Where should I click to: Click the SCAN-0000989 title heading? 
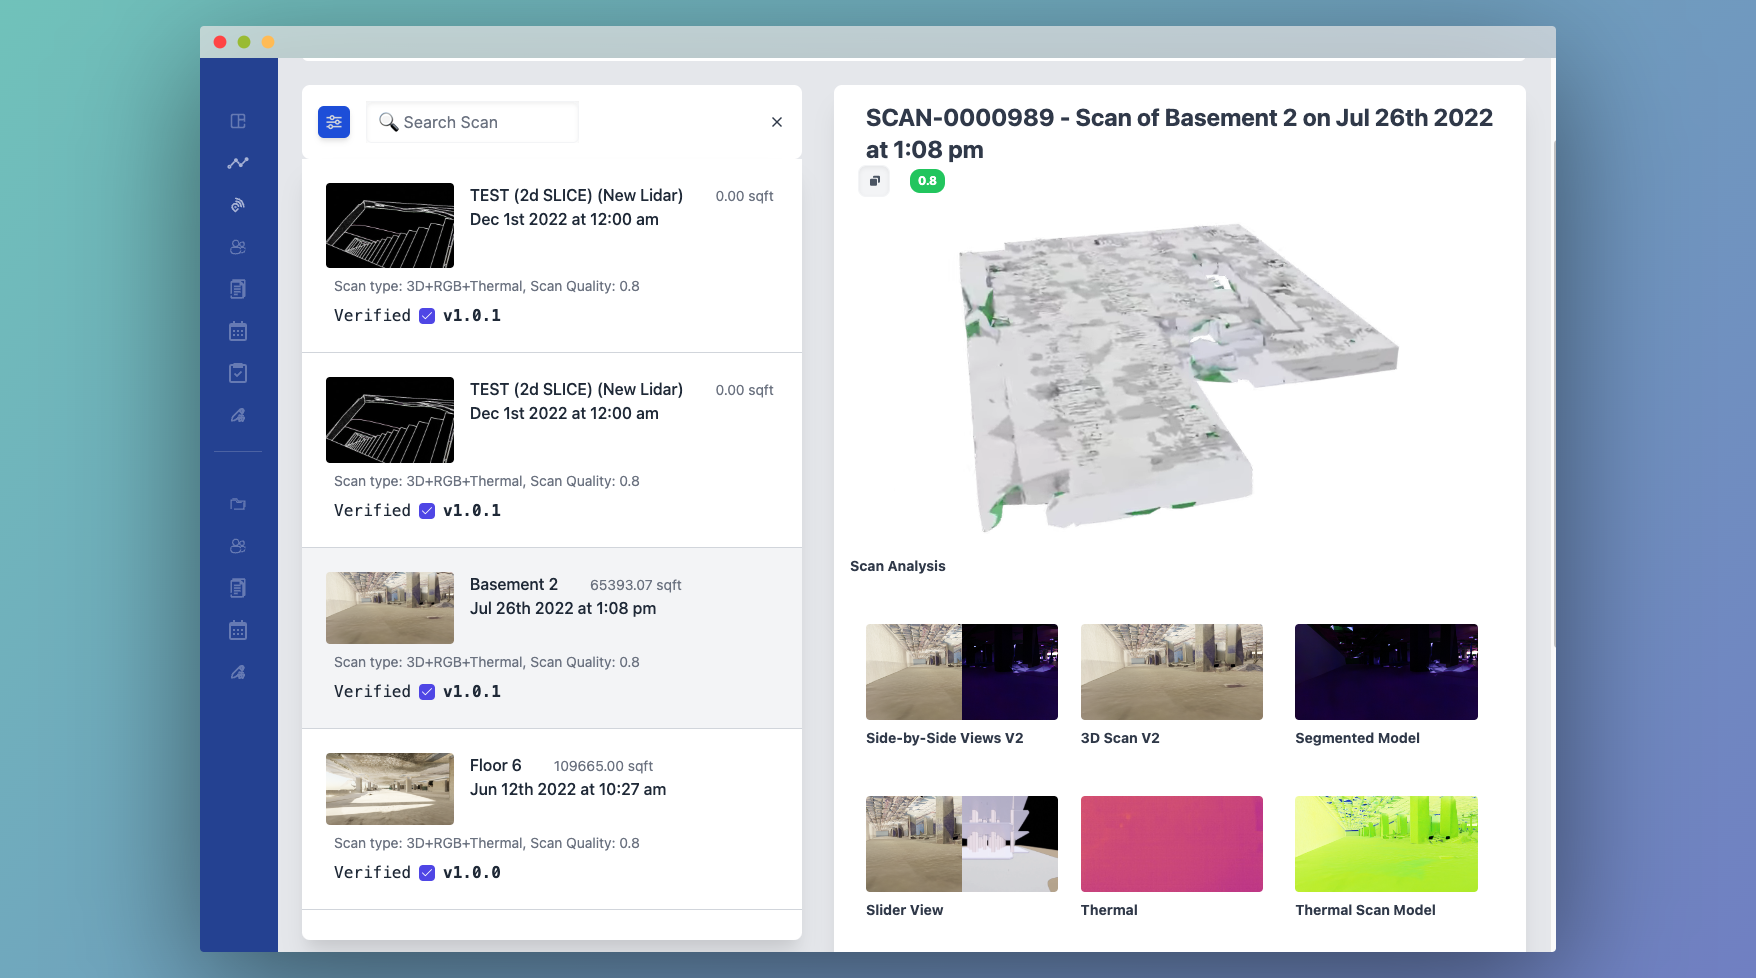pyautogui.click(x=1179, y=134)
